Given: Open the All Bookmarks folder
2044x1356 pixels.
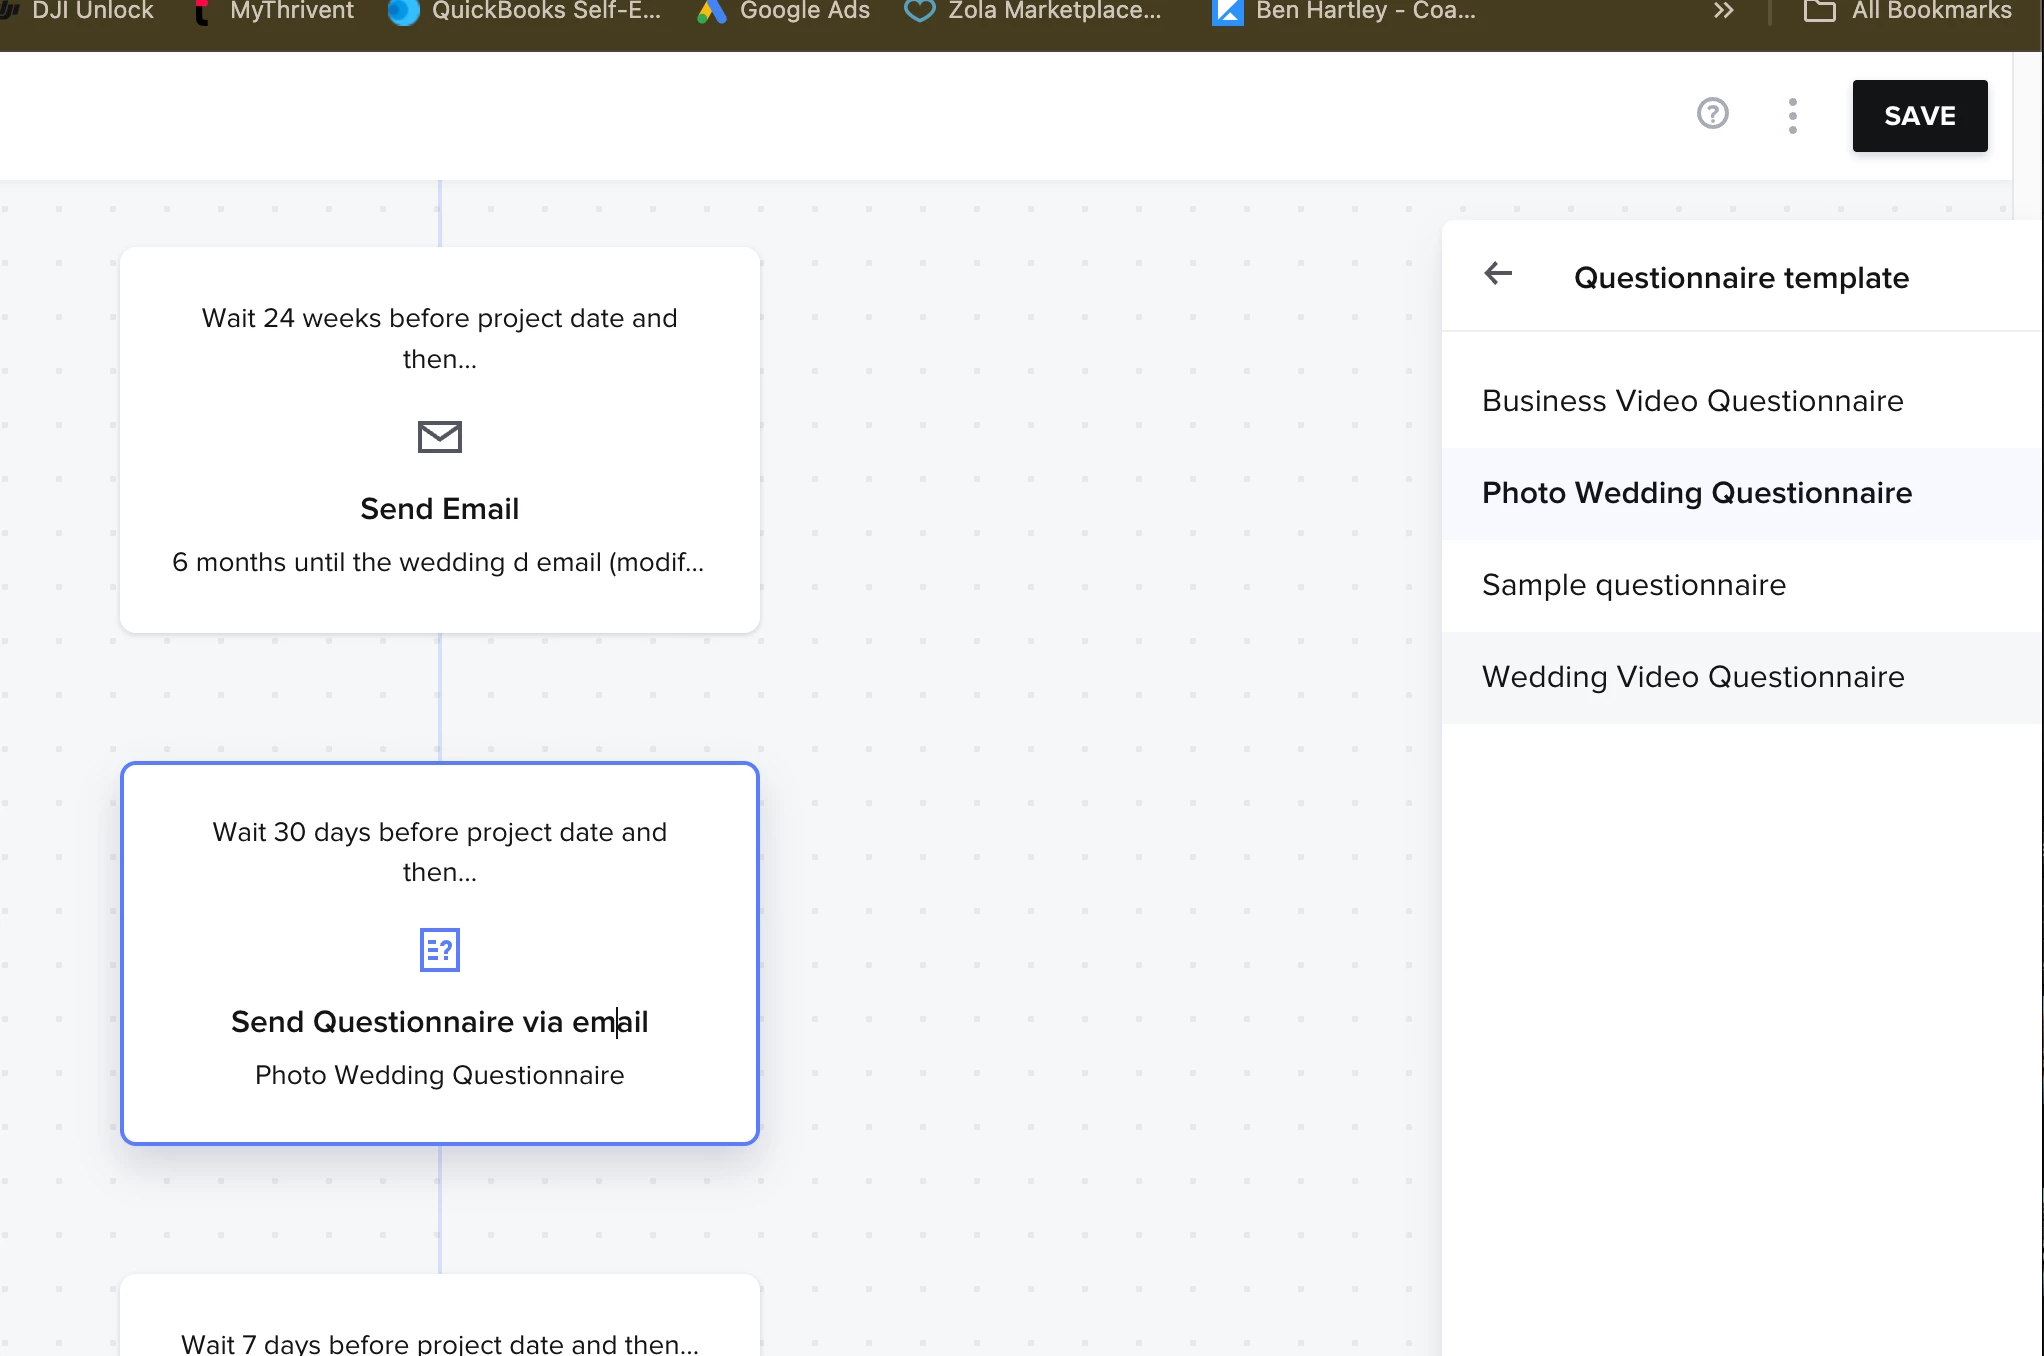Looking at the screenshot, I should click(x=1907, y=11).
